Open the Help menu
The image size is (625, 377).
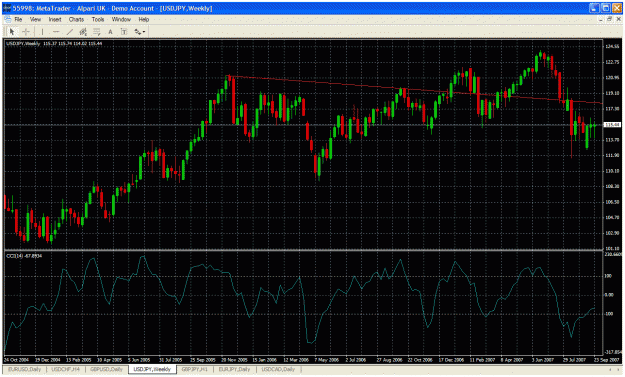pyautogui.click(x=143, y=19)
